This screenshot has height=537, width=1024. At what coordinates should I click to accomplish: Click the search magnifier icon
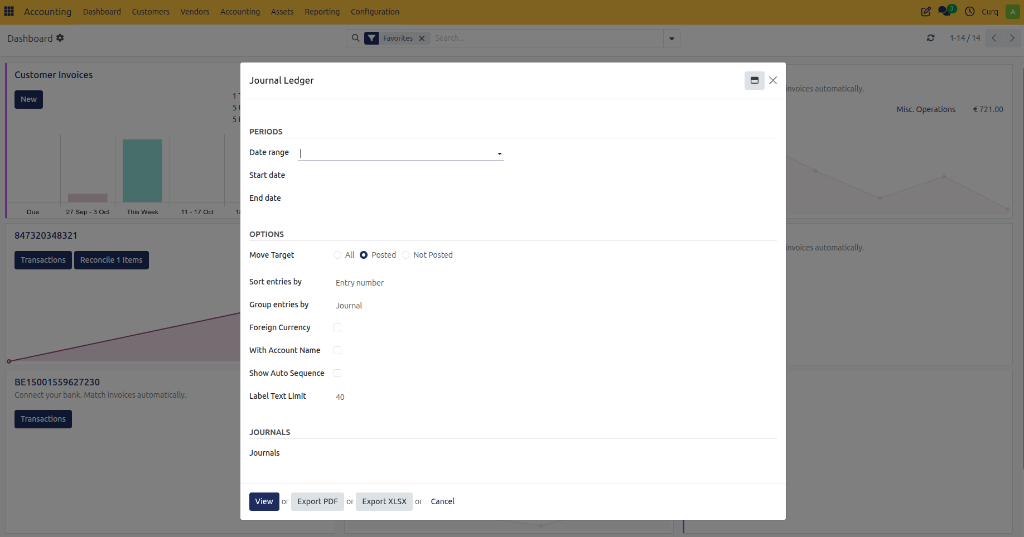[x=355, y=38]
